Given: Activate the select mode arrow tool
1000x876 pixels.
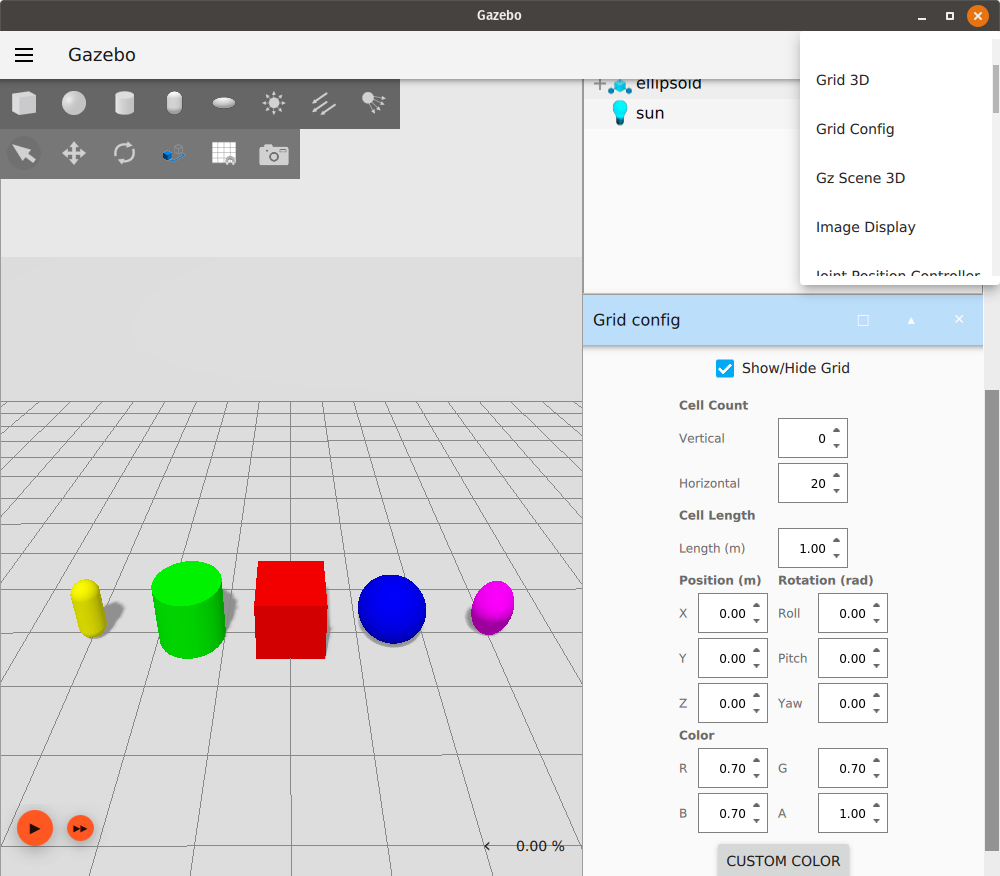Looking at the screenshot, I should click(24, 154).
